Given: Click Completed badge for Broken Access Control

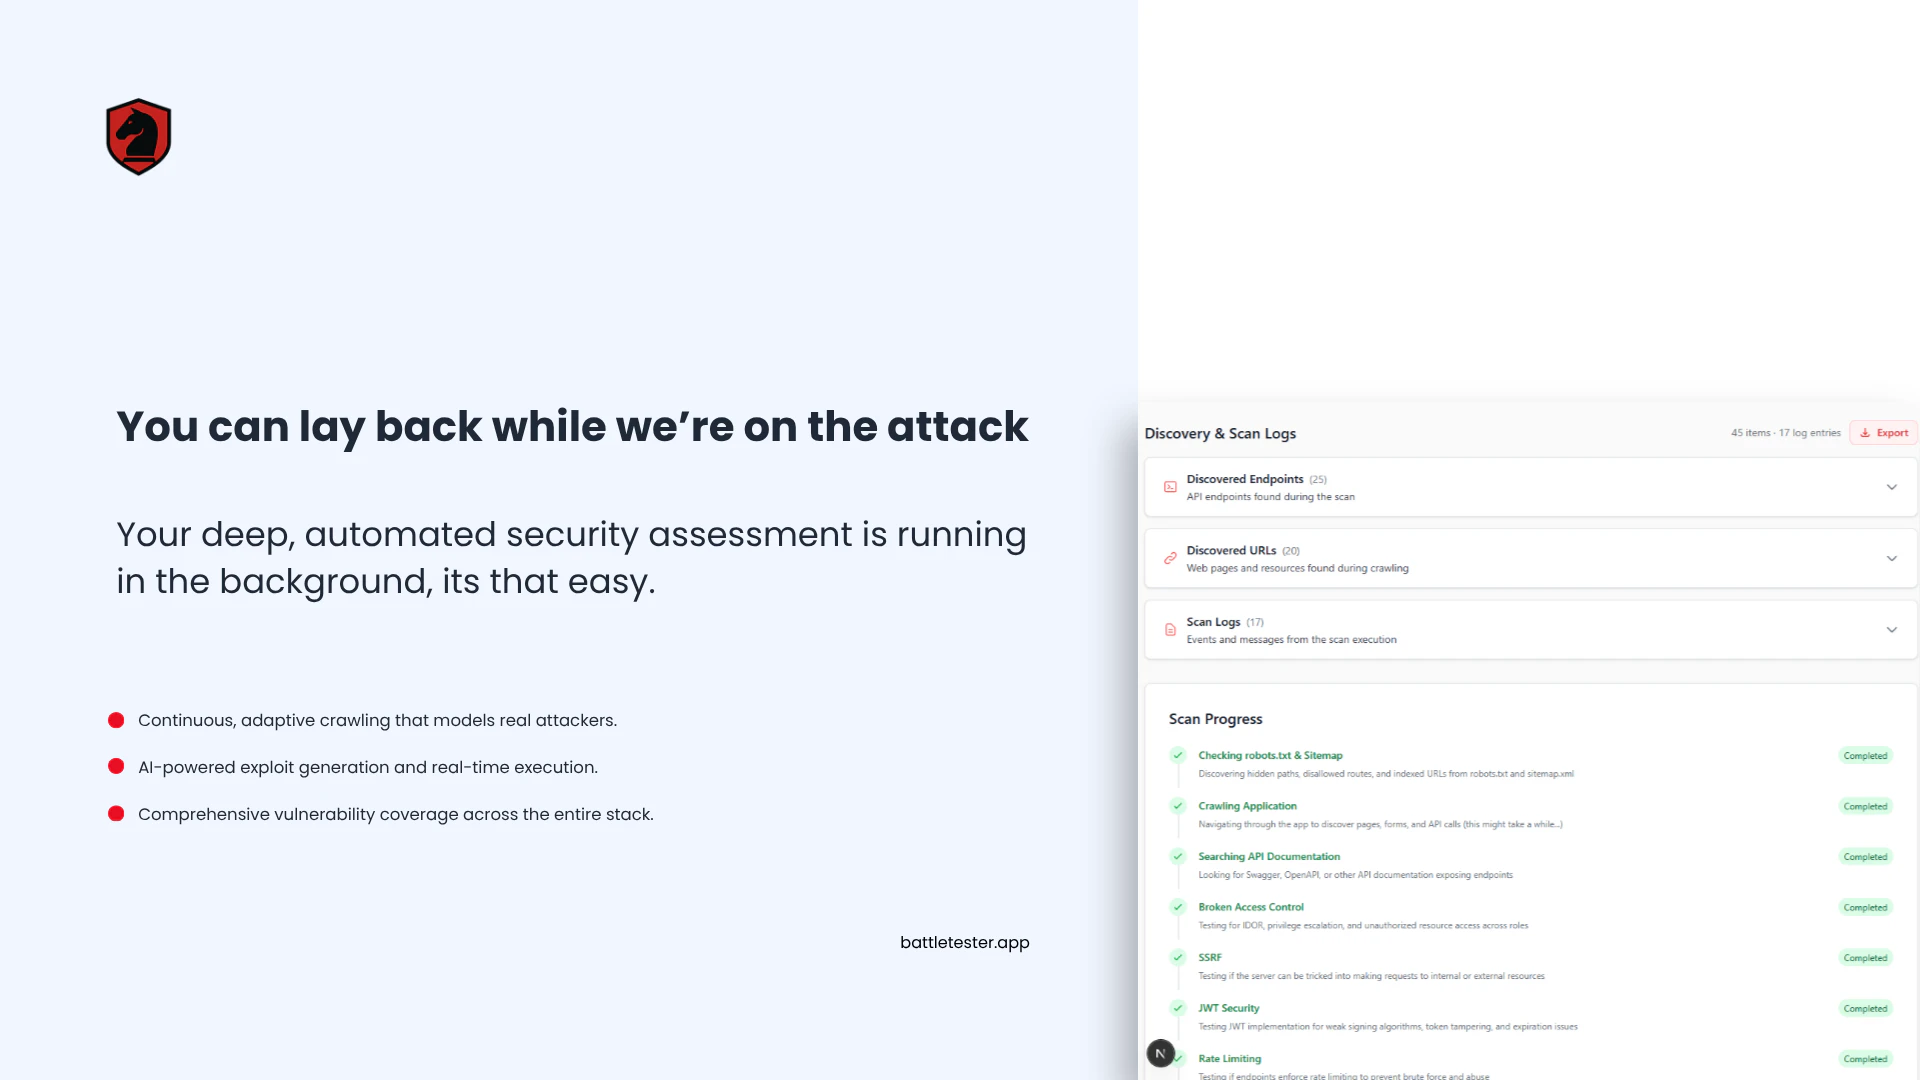Looking at the screenshot, I should [1865, 907].
